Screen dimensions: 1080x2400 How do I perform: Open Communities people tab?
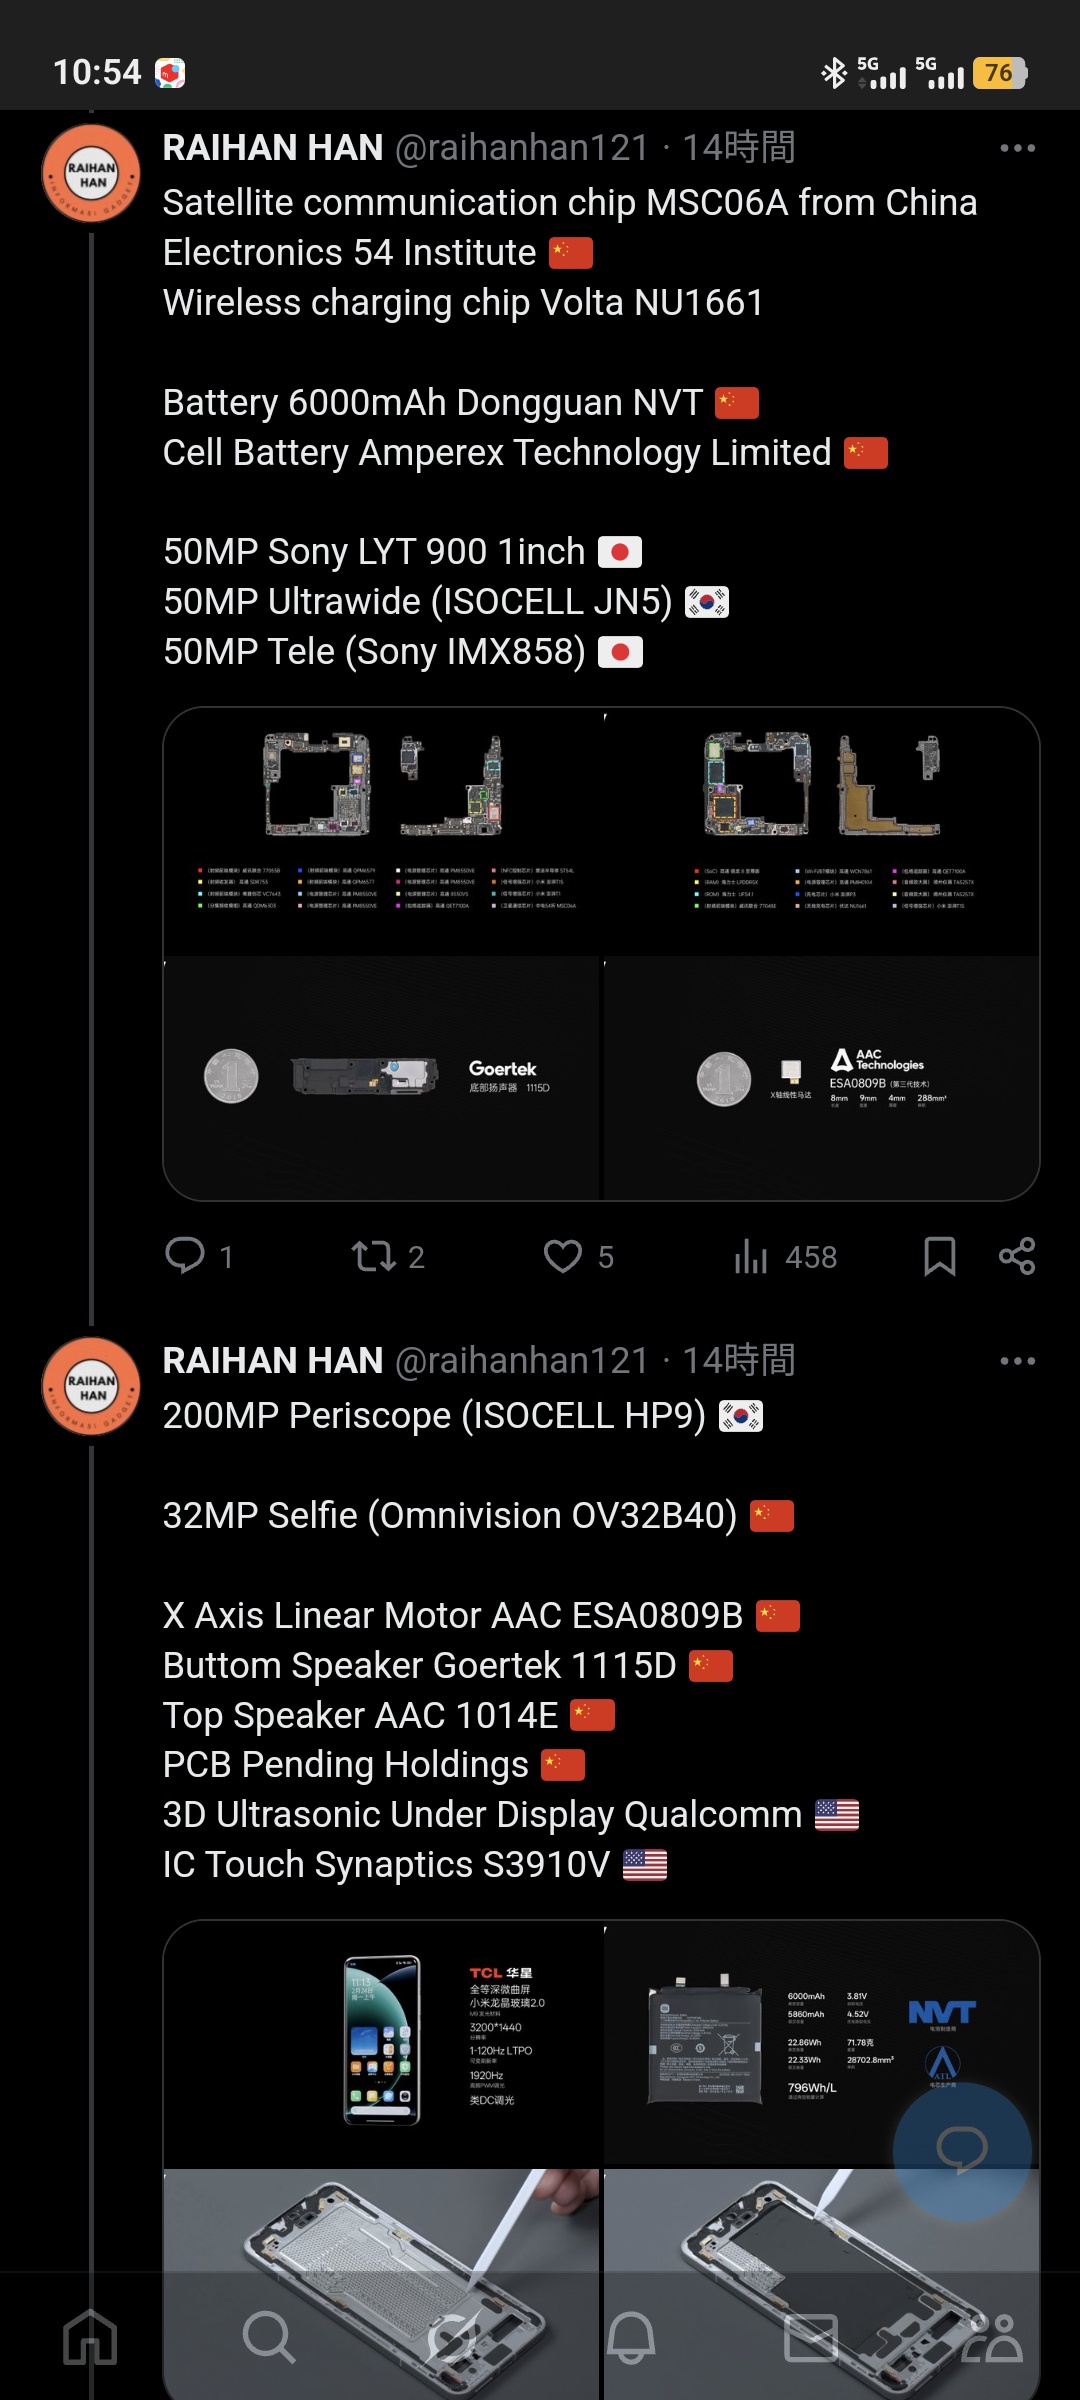tap(991, 2337)
